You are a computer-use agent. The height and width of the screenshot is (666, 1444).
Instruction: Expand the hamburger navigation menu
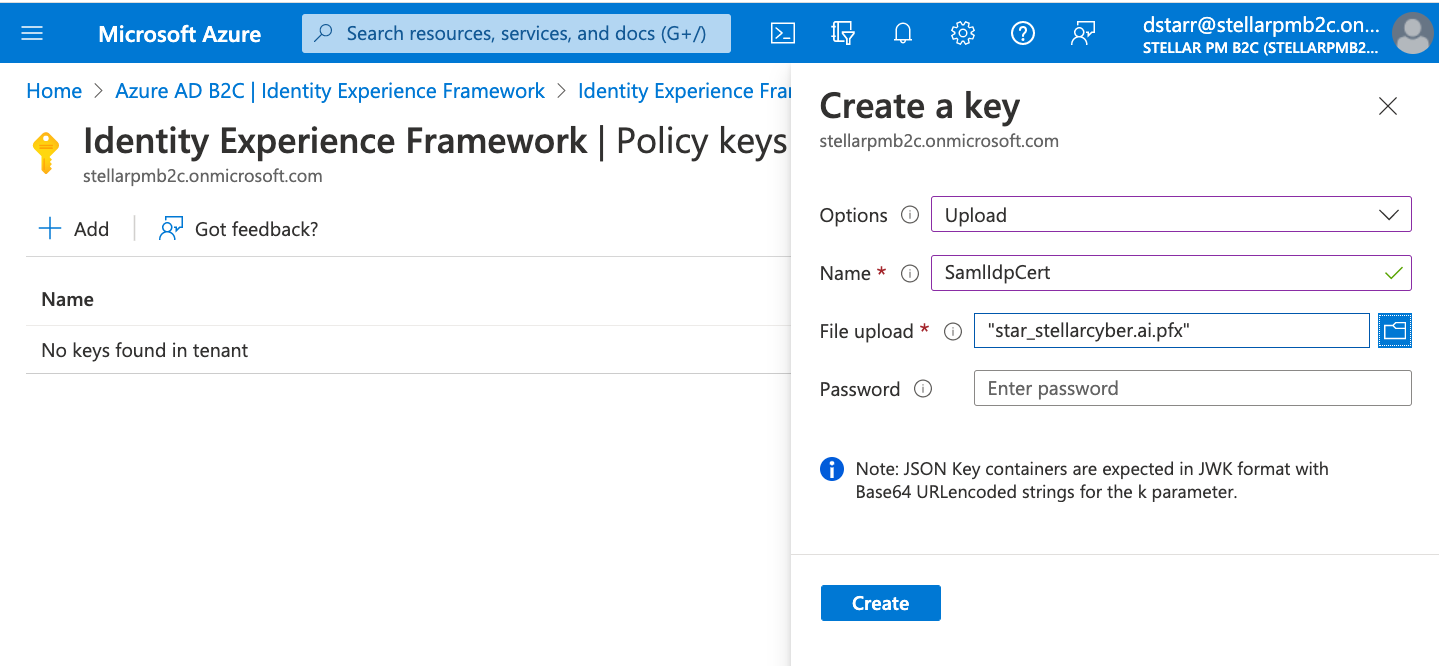[33, 32]
